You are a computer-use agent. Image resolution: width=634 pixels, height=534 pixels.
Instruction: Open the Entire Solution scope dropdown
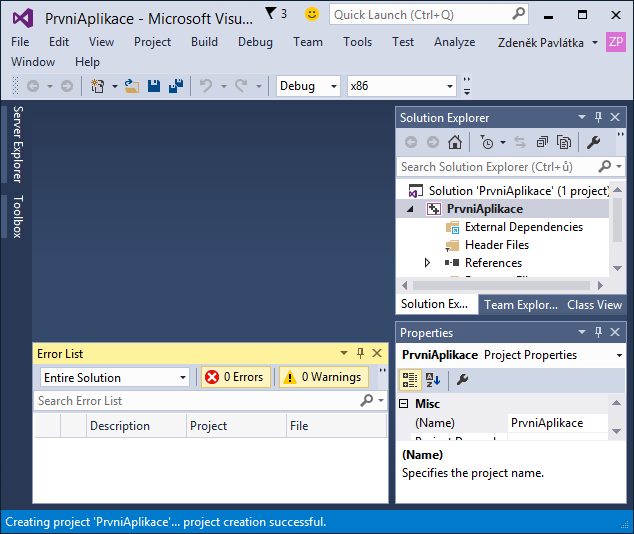(114, 377)
